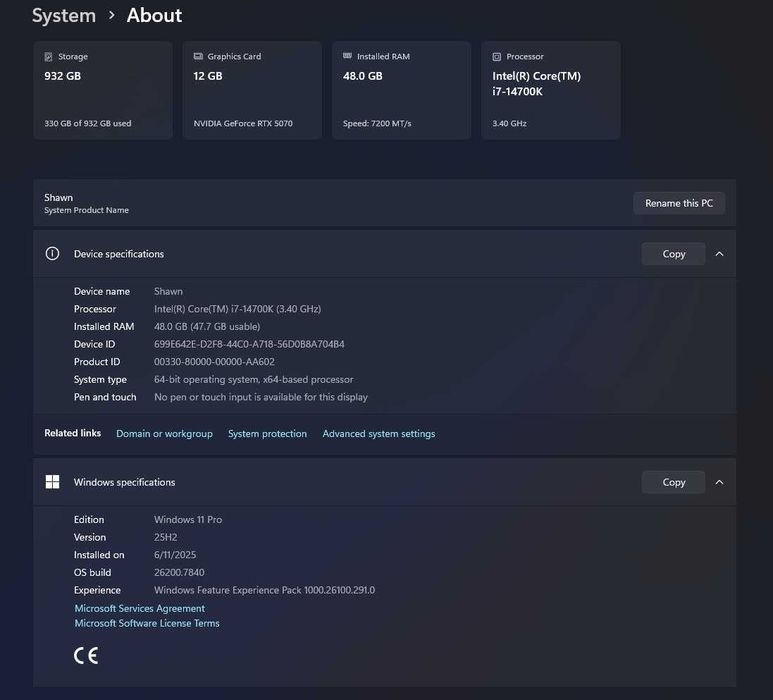Click the 'Experience' label
Image resolution: width=773 pixels, height=700 pixels.
coord(97,590)
